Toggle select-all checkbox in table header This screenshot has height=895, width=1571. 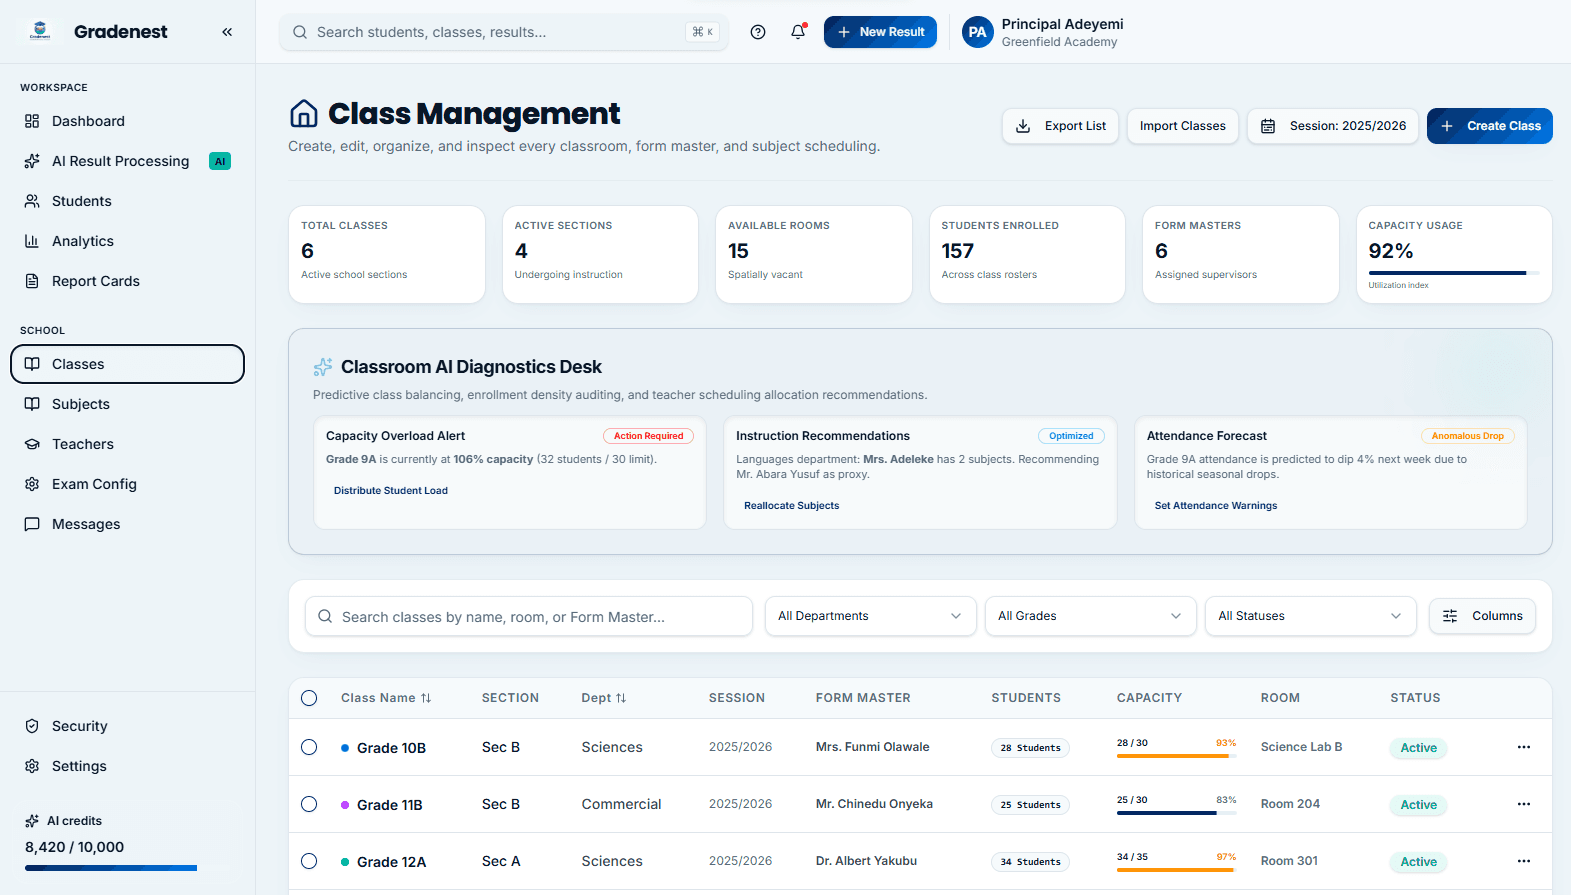pyautogui.click(x=309, y=698)
